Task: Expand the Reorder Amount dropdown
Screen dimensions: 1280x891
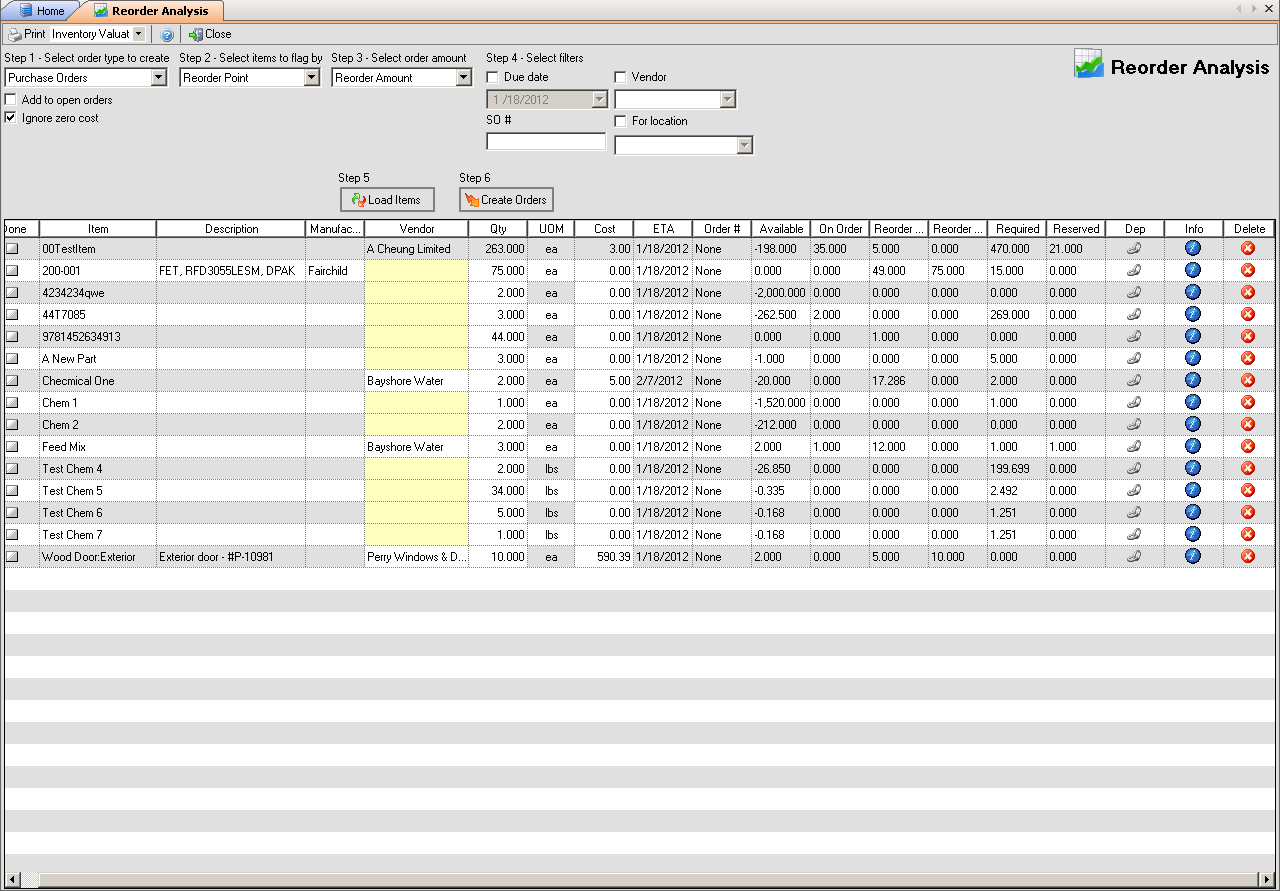Action: click(x=463, y=78)
